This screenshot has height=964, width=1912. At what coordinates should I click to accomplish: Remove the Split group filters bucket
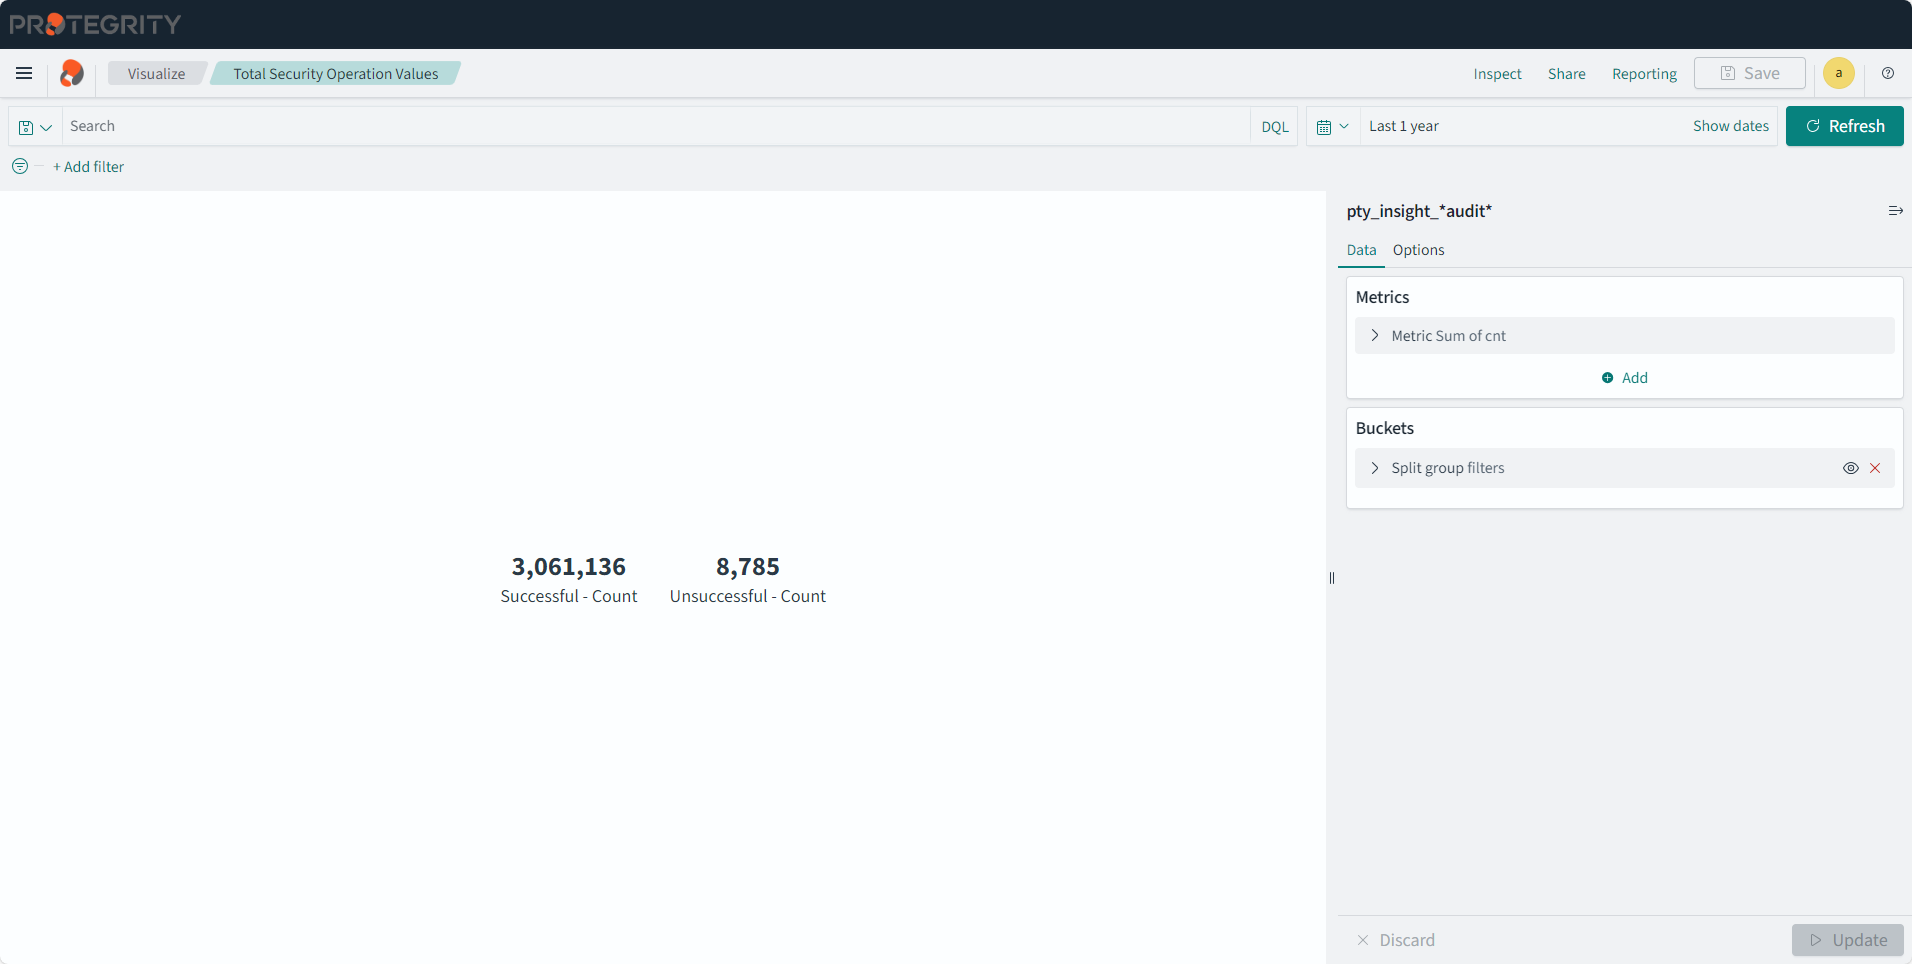pyautogui.click(x=1875, y=468)
